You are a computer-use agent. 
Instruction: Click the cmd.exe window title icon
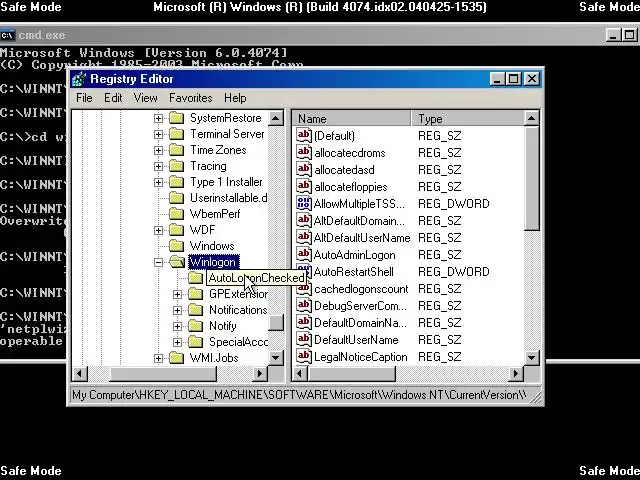7,35
